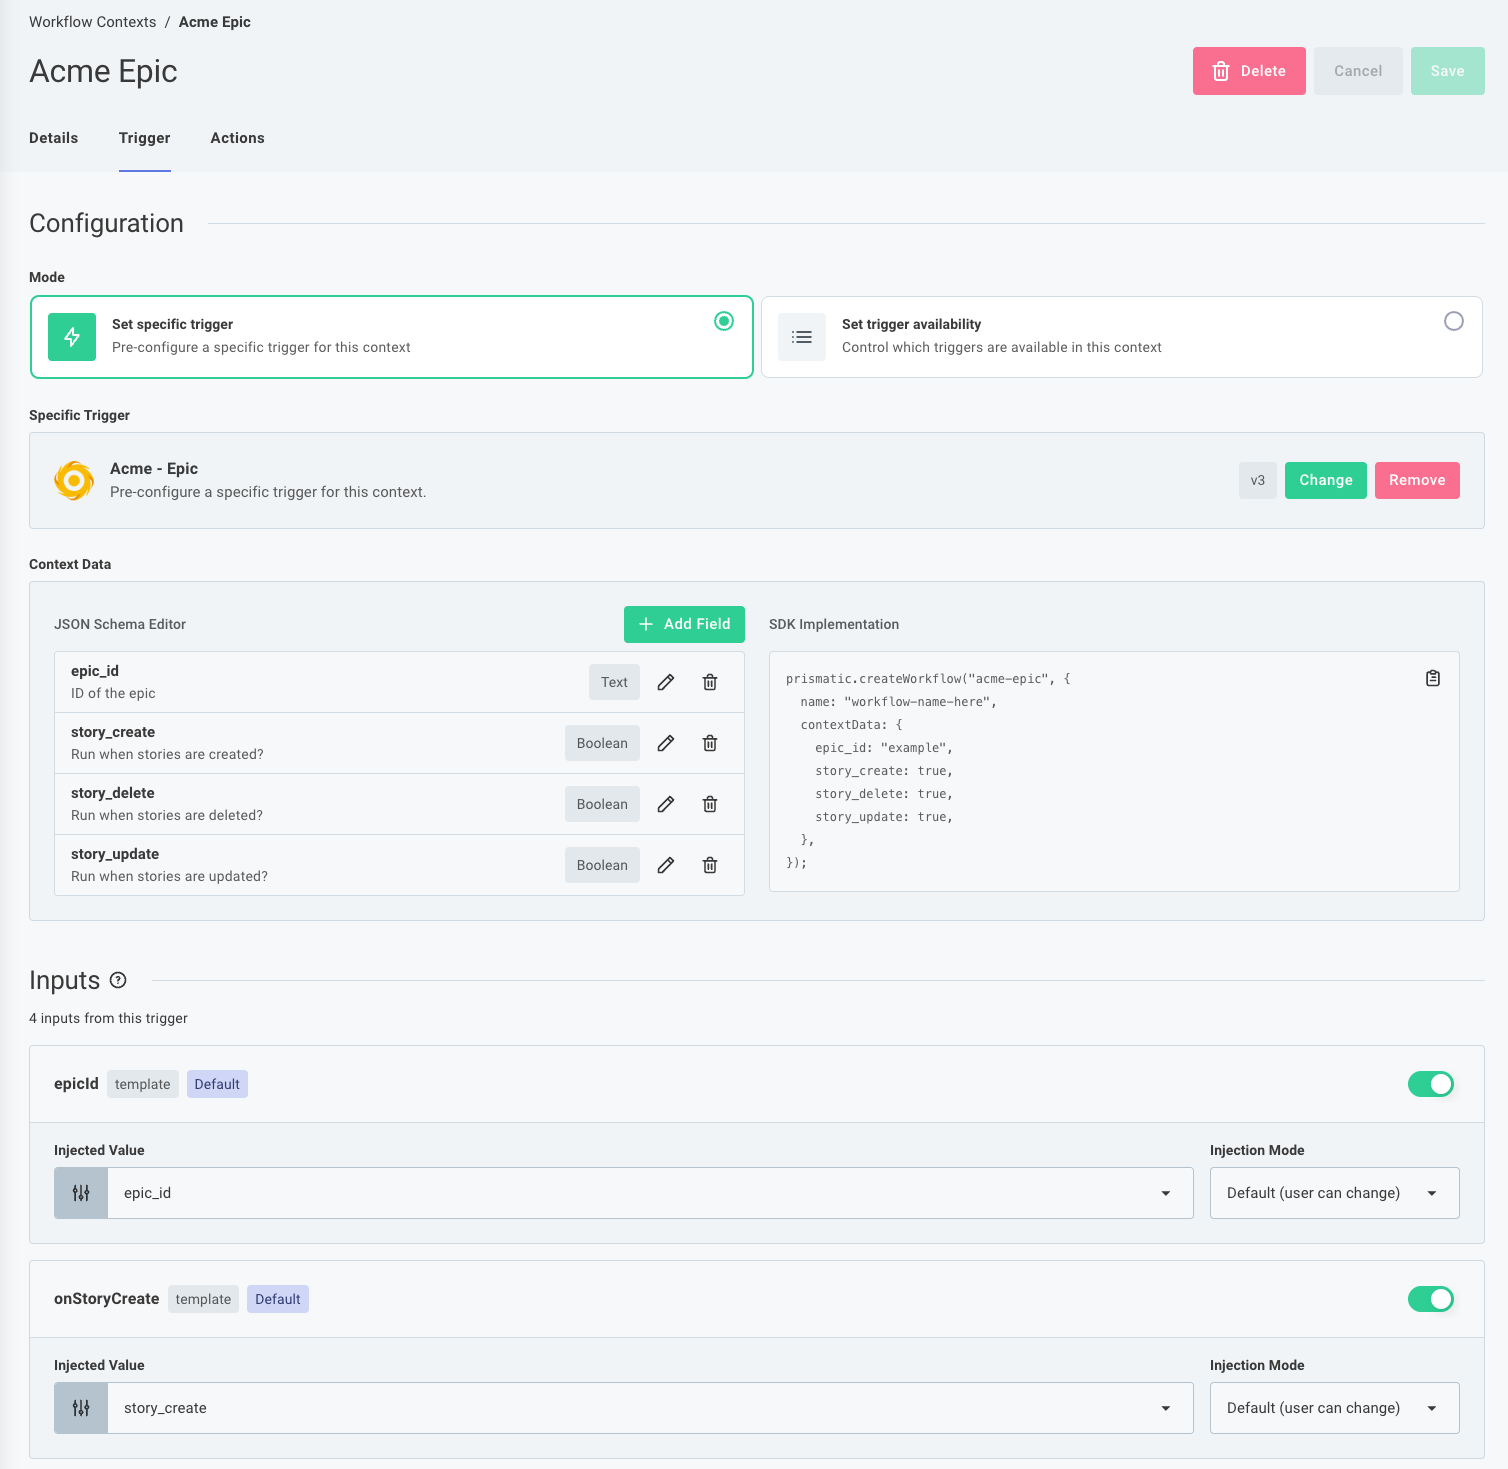Click the Remove trigger button
Viewport: 1508px width, 1469px height.
pos(1417,480)
